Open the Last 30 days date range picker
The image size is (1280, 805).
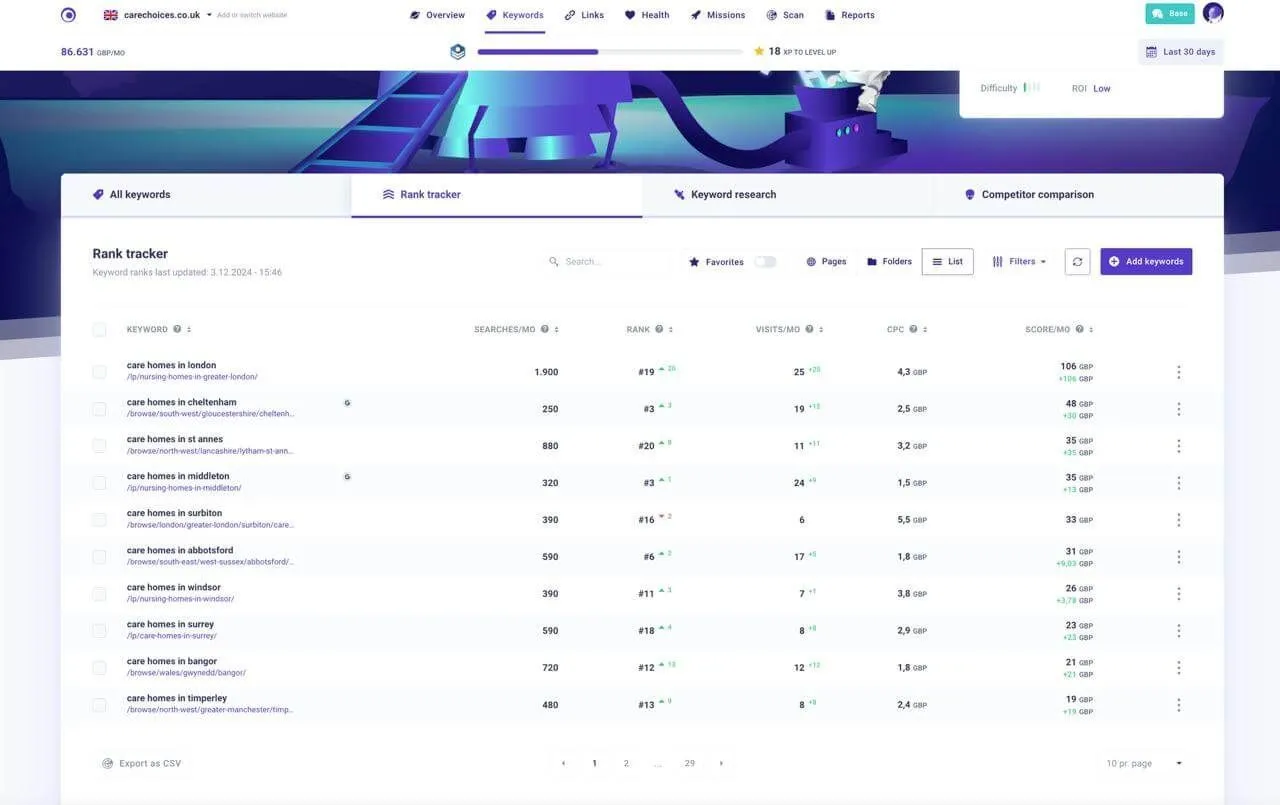[1180, 52]
